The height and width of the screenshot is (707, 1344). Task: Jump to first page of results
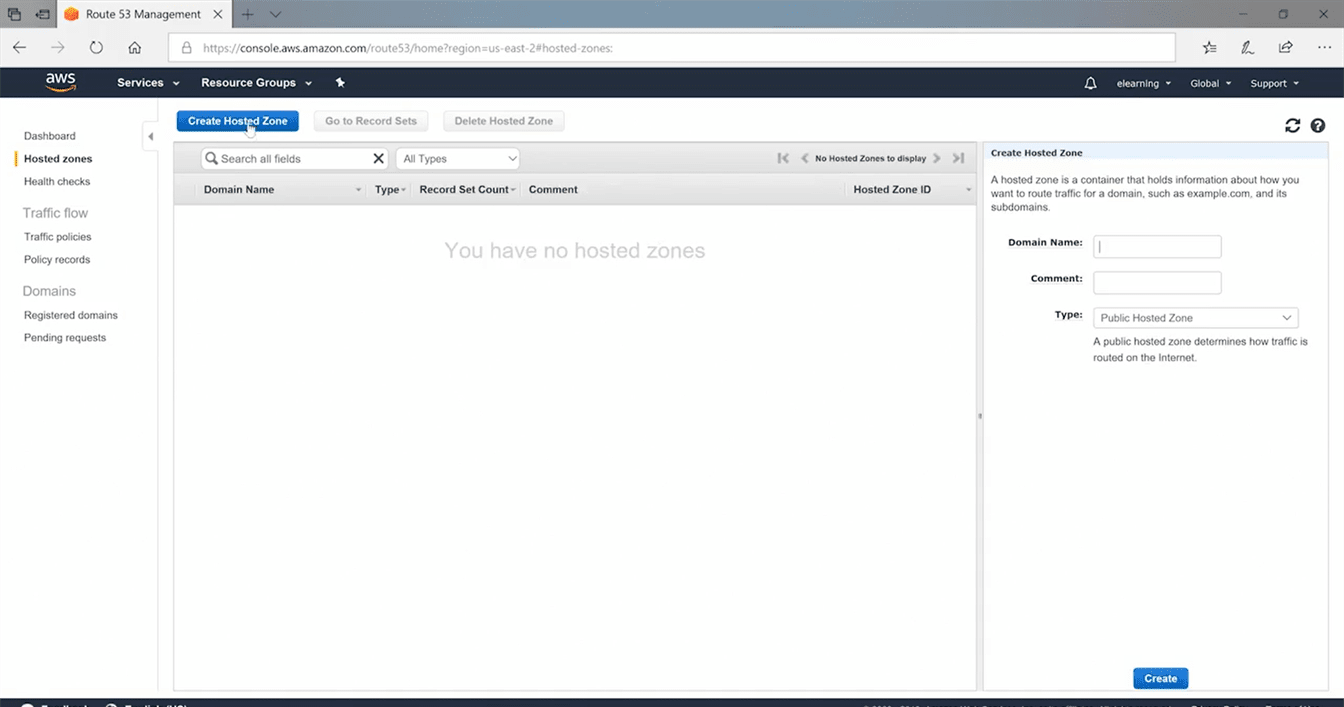pos(783,158)
